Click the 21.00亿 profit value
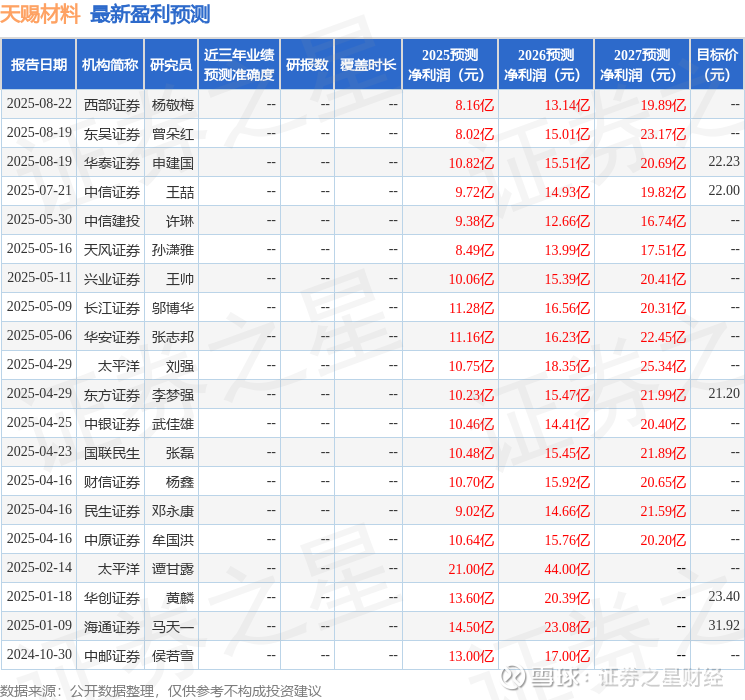Image resolution: width=745 pixels, height=700 pixels. 471,569
